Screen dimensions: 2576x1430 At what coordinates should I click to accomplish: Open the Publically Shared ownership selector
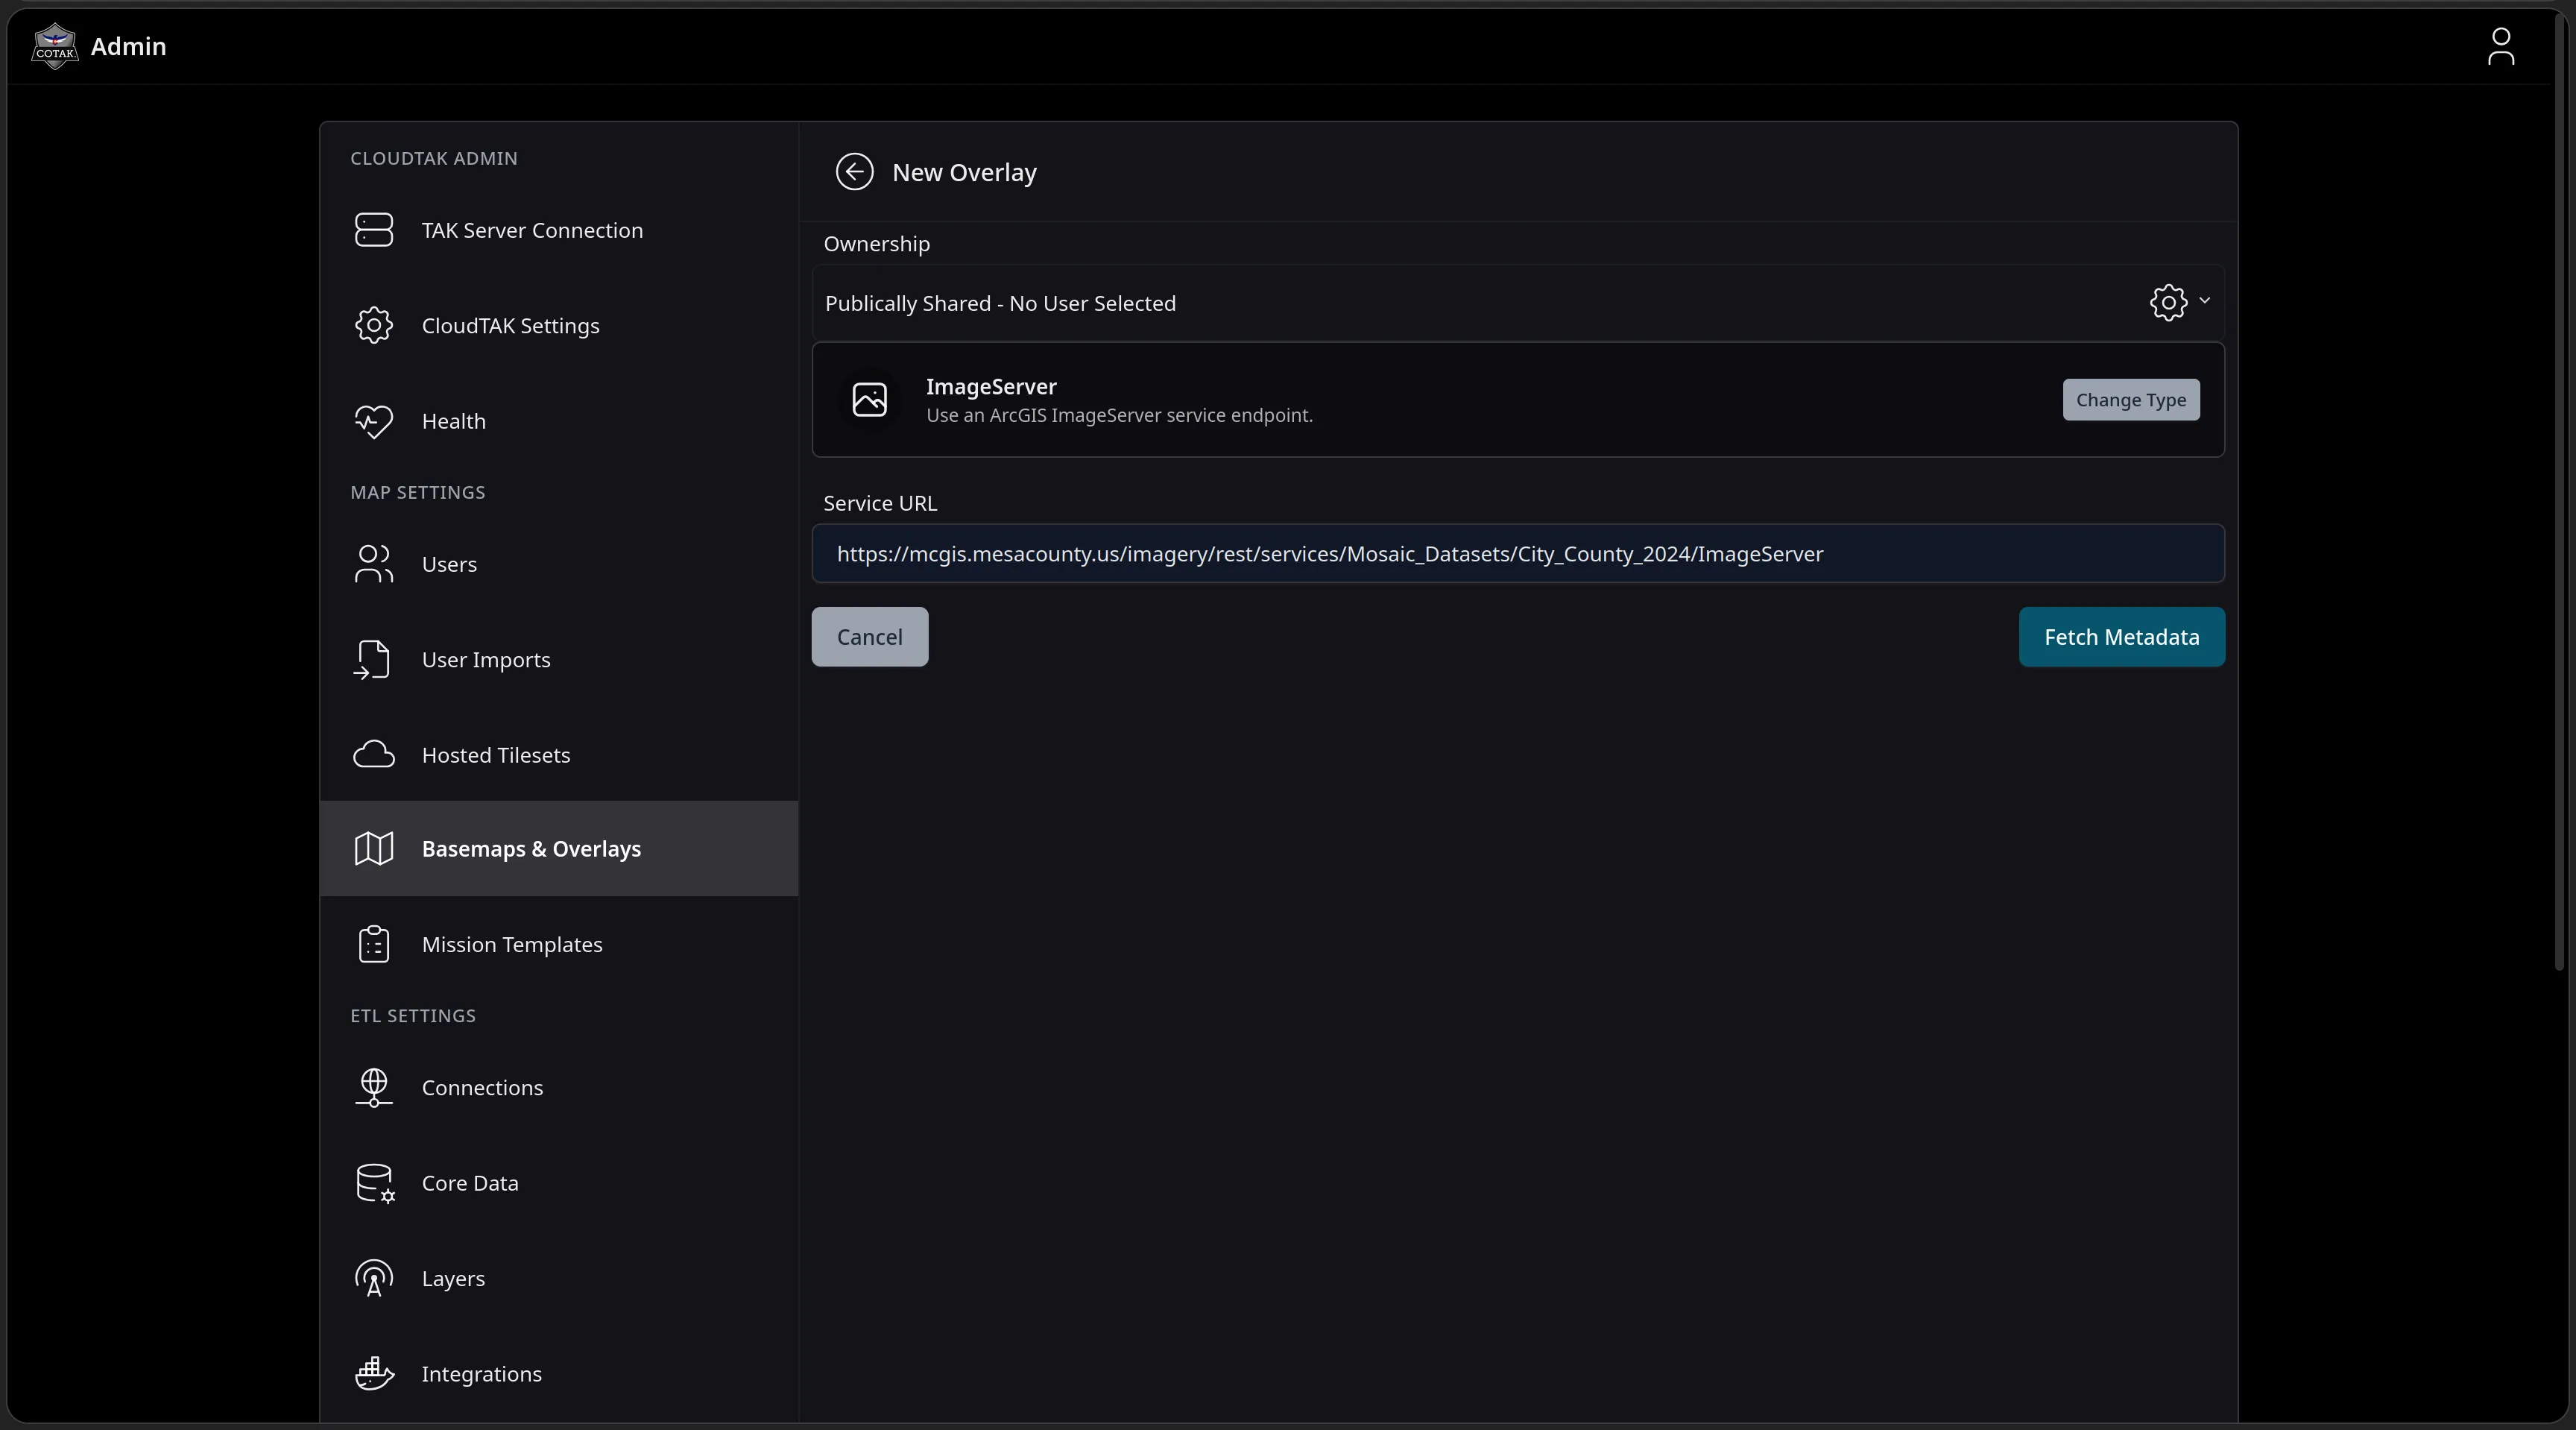(x=1518, y=303)
